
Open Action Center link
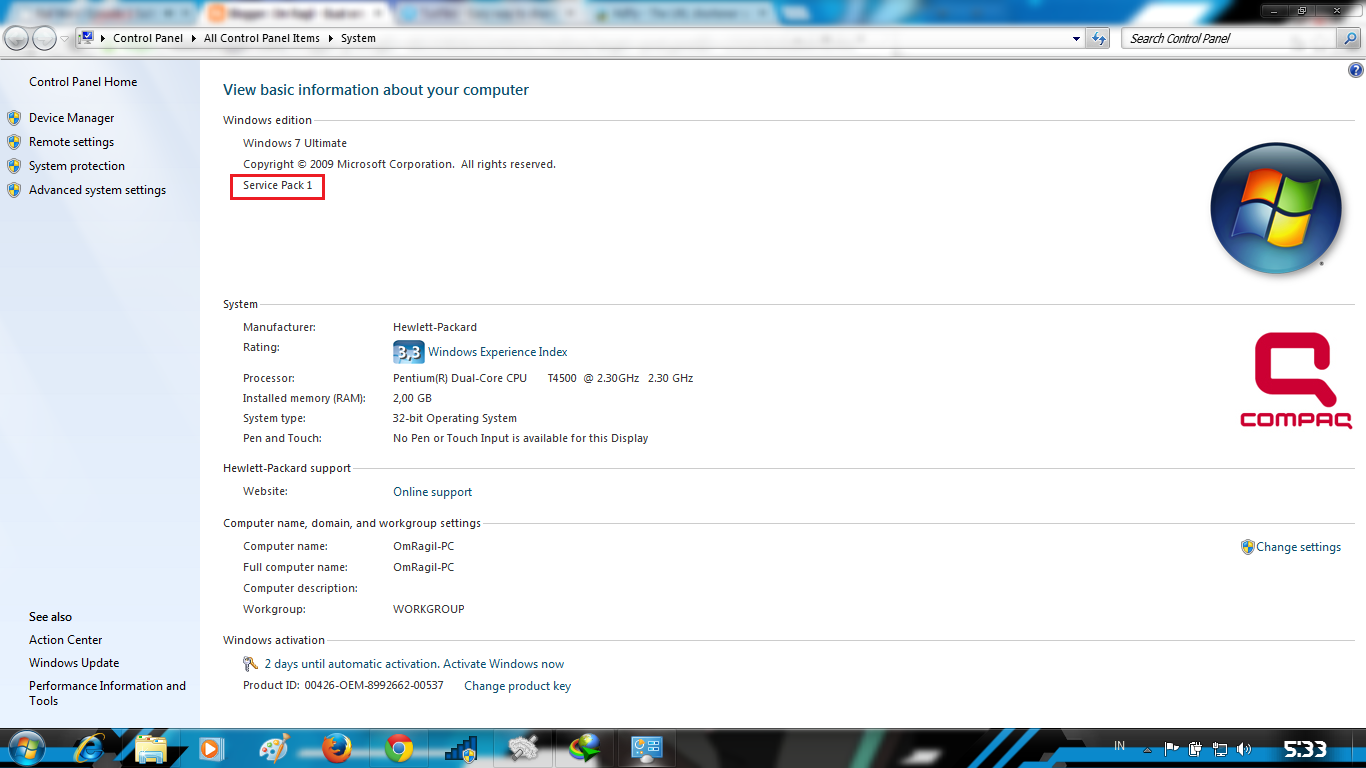pos(65,640)
